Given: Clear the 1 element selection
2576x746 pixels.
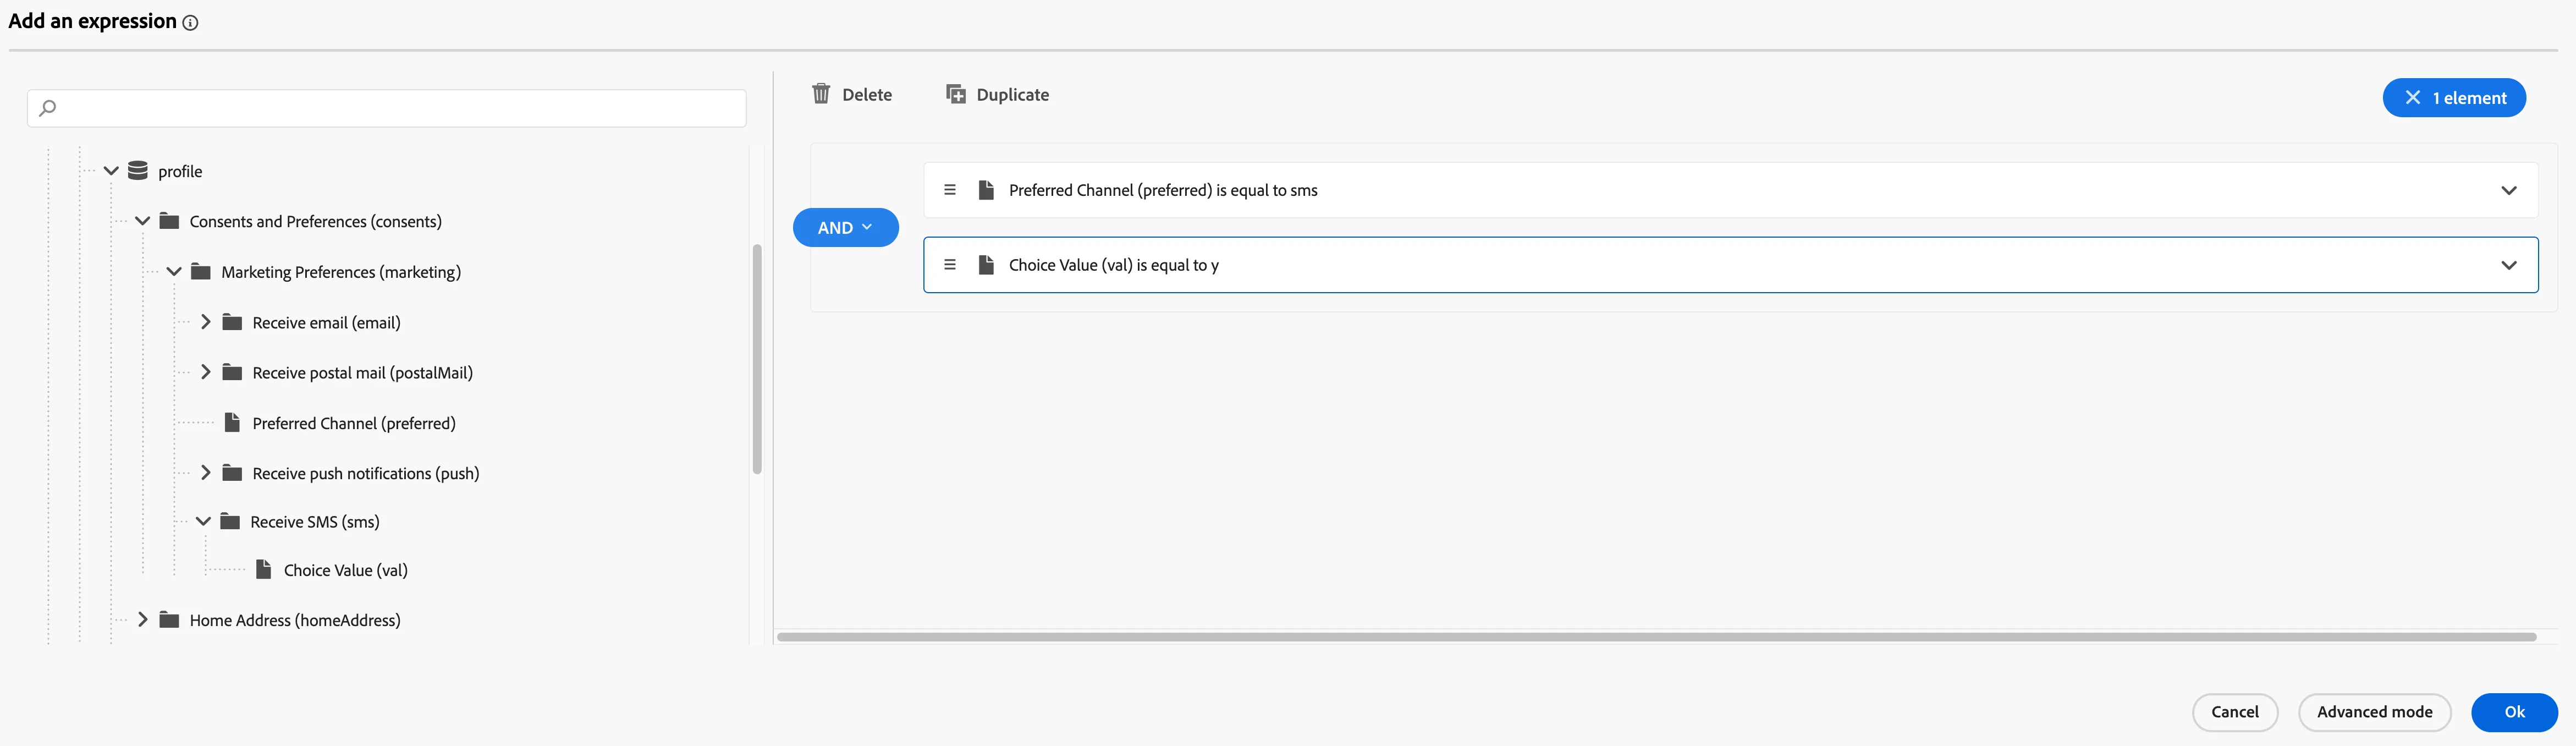Looking at the screenshot, I should click(x=2413, y=98).
